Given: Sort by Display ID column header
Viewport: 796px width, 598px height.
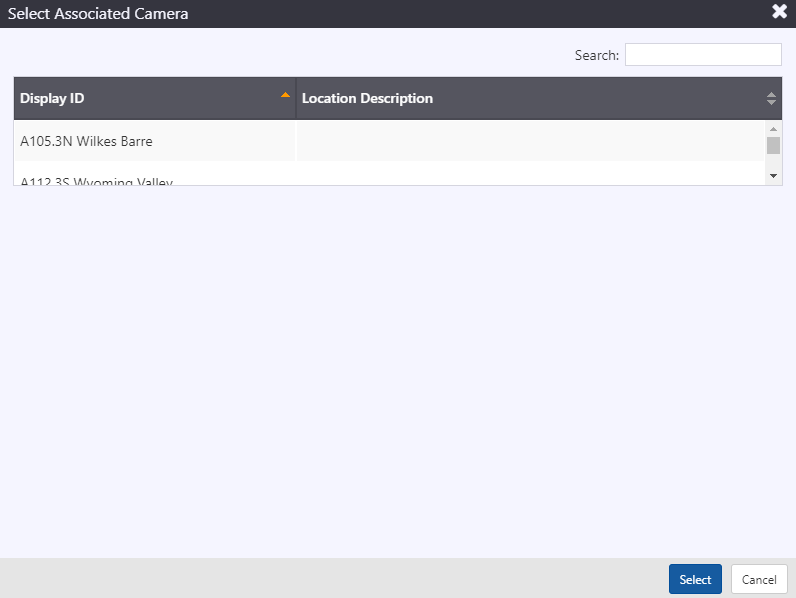Looking at the screenshot, I should [155, 98].
